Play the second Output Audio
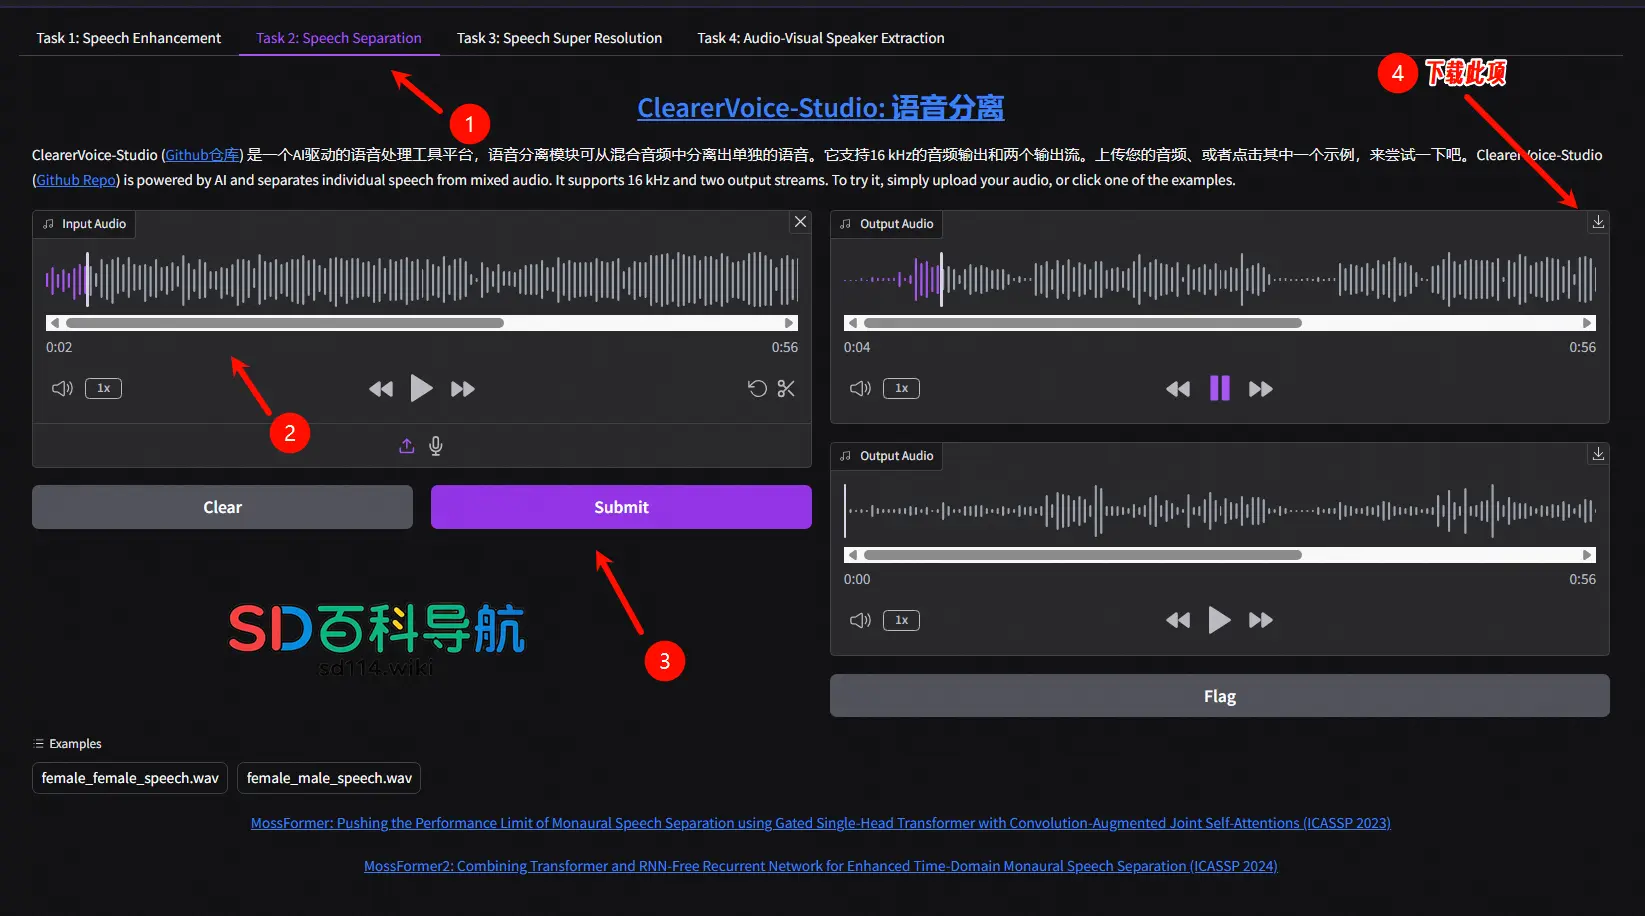 pyautogui.click(x=1219, y=620)
